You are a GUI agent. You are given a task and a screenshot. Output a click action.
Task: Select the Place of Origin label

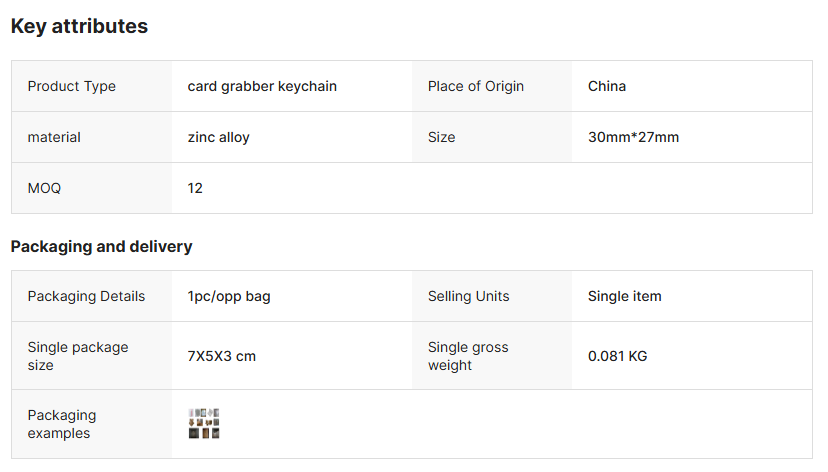coord(476,86)
